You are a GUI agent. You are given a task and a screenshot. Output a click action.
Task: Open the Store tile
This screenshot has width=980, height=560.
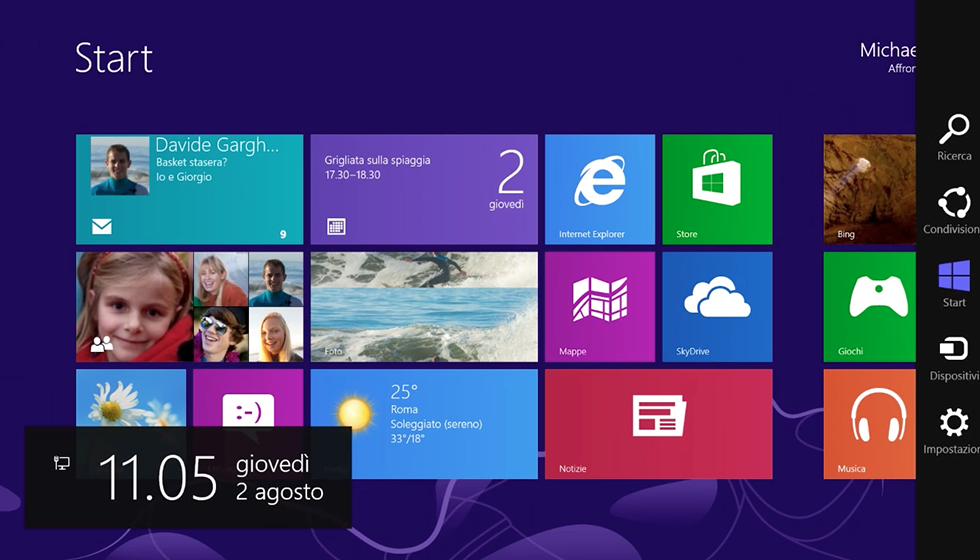coord(717,189)
